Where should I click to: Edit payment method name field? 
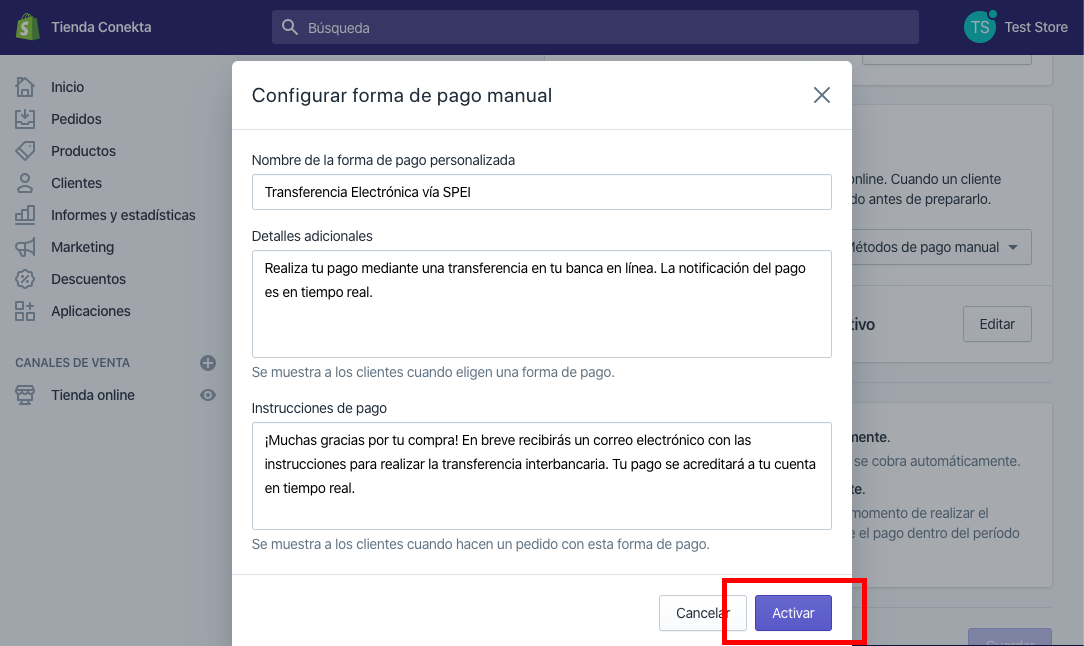[x=541, y=192]
